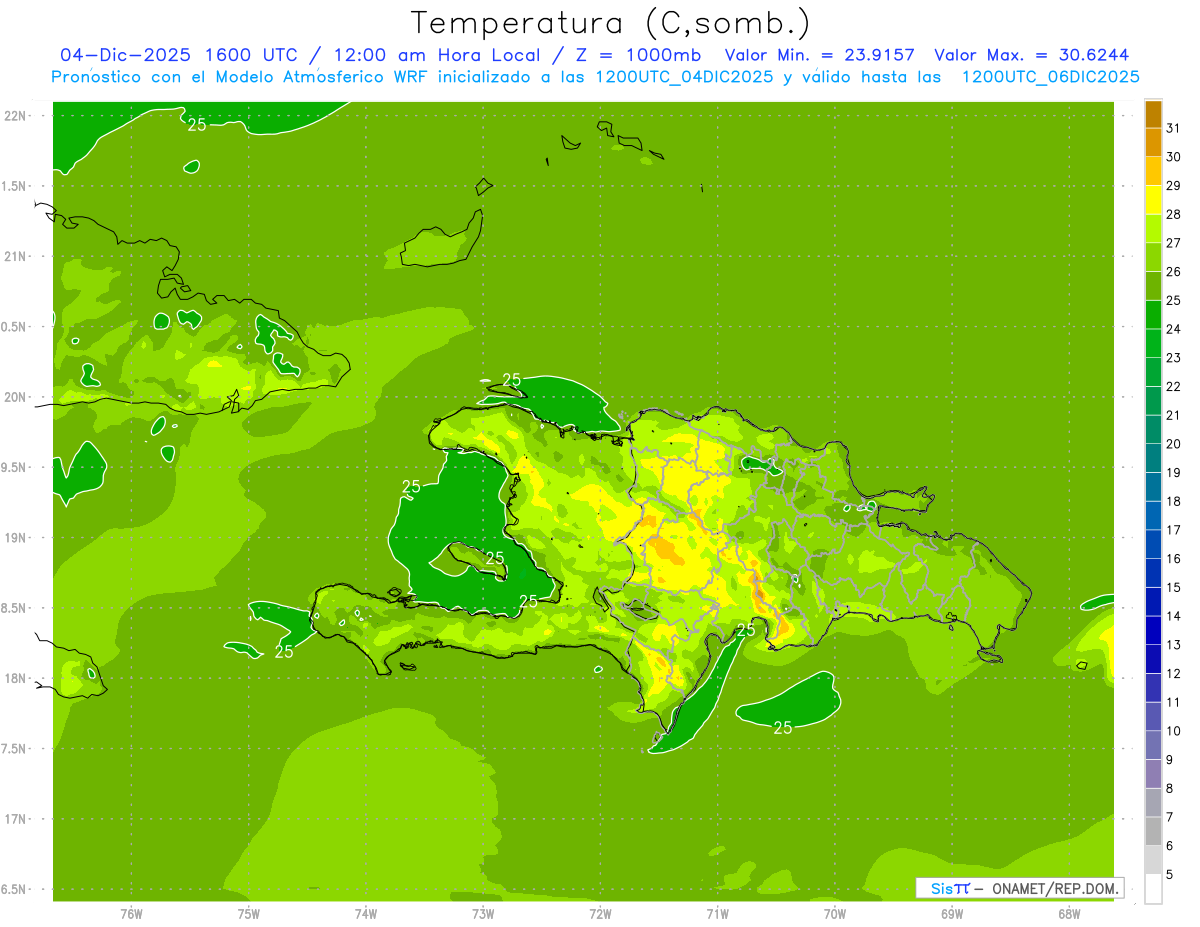
Task: Click the color scale value "28"
Action: coord(1174,214)
